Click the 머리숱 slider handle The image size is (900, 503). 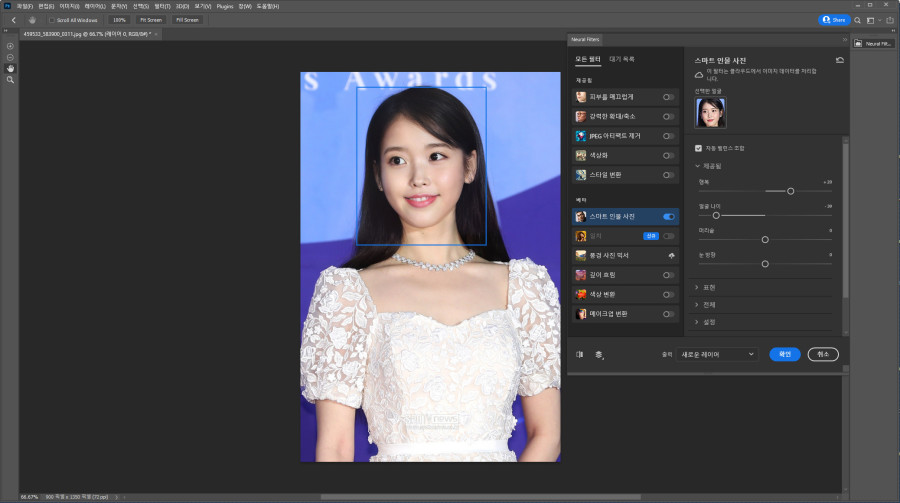tap(765, 239)
